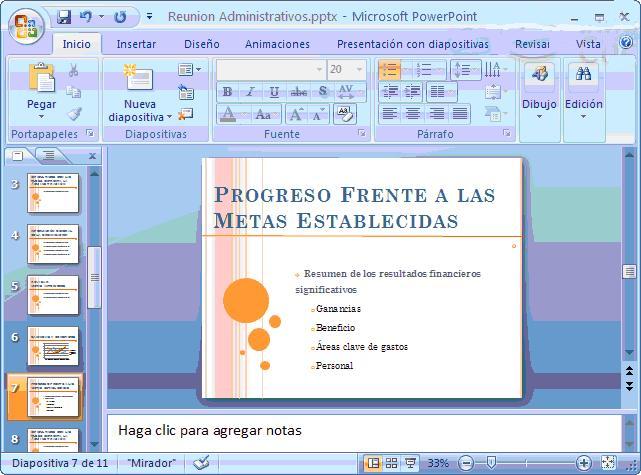Undo the last action
641x475 pixels.
[x=86, y=17]
